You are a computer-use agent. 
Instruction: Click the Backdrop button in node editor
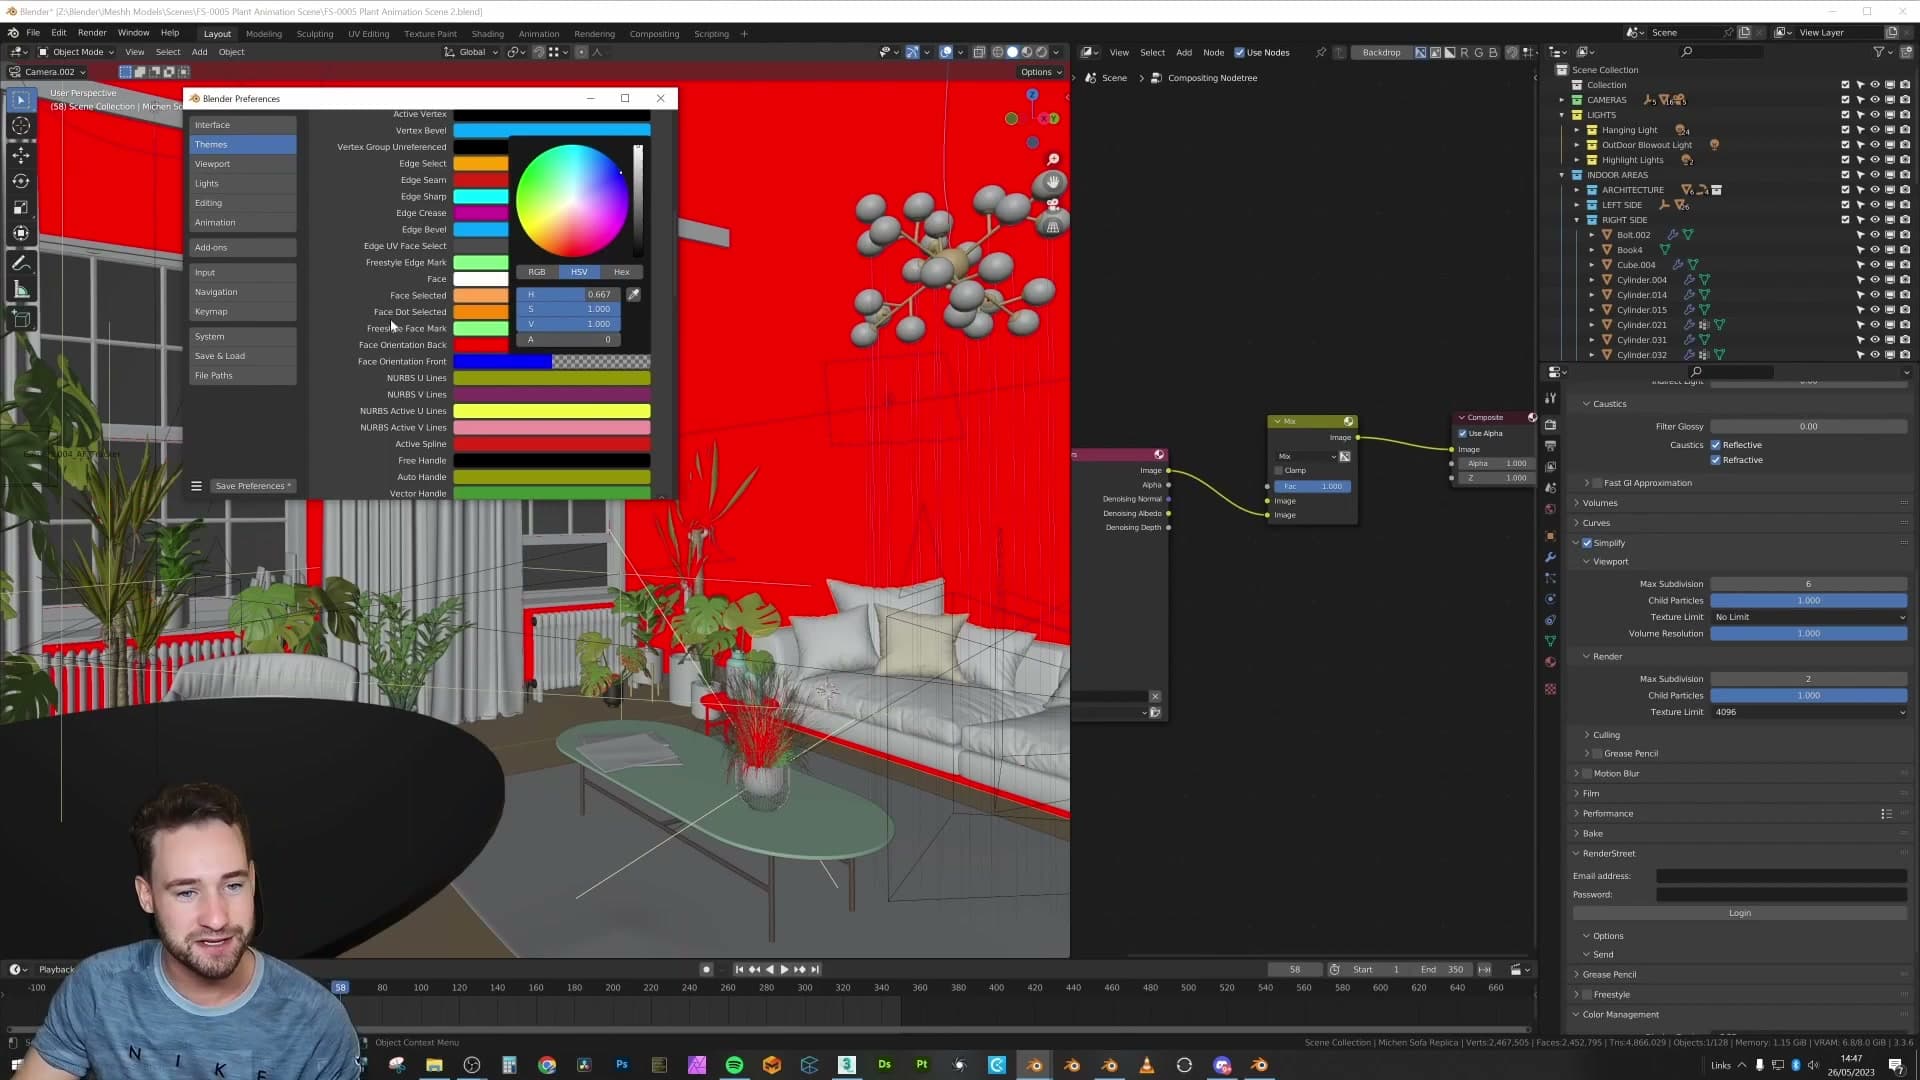tap(1381, 52)
